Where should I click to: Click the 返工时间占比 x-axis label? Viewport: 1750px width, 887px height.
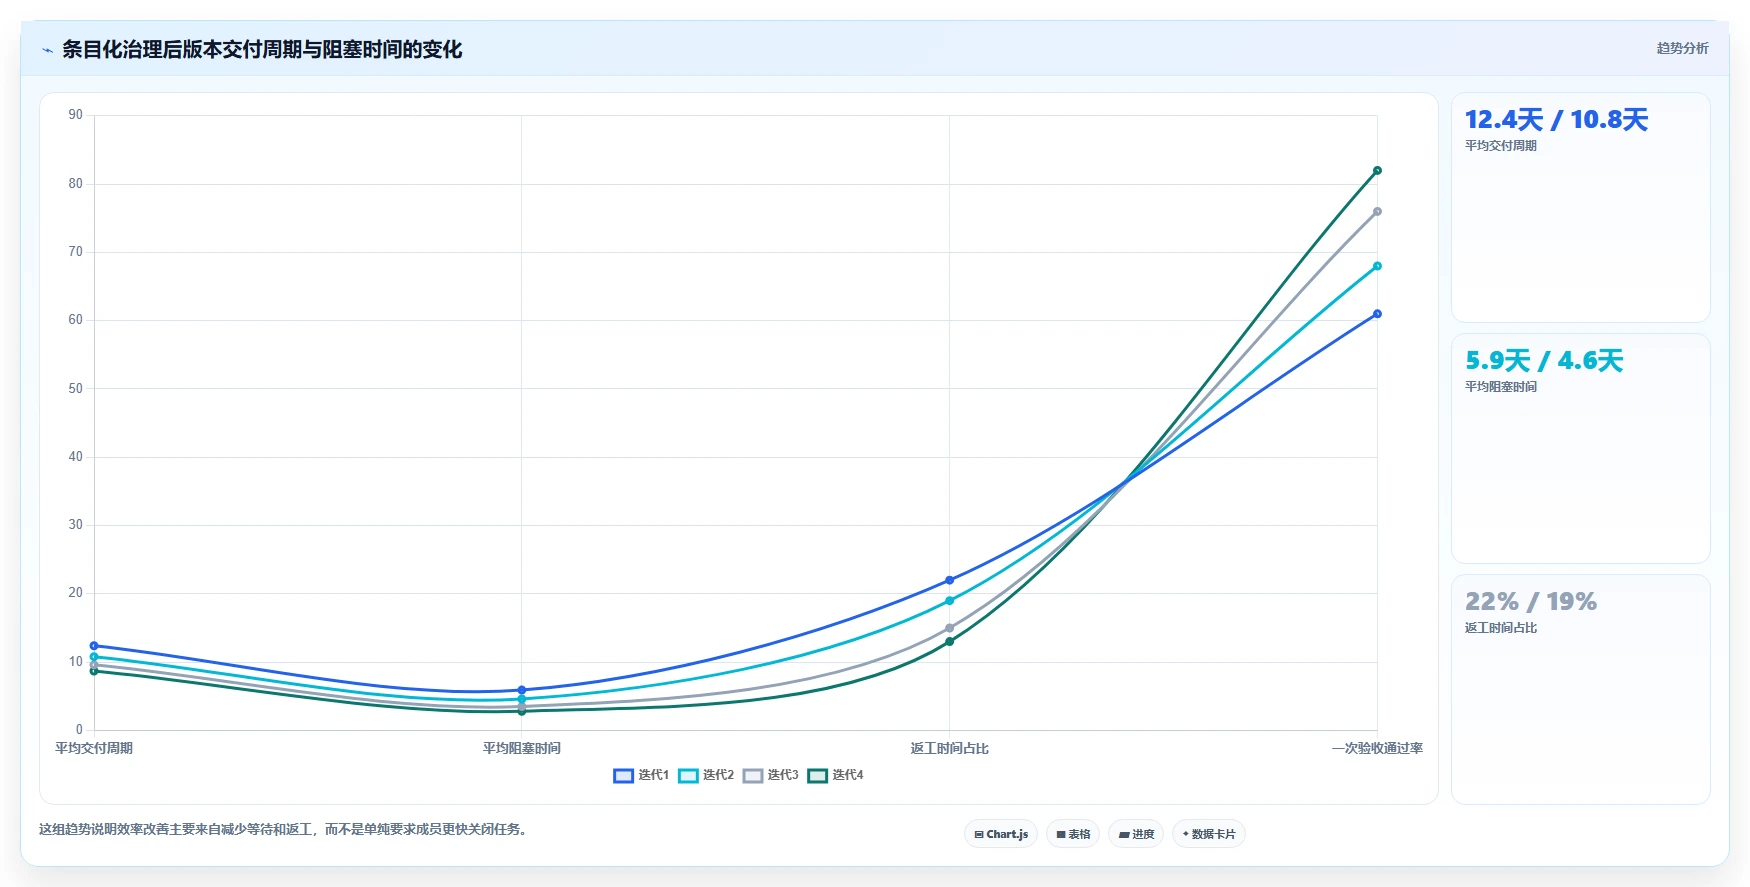tap(950, 748)
